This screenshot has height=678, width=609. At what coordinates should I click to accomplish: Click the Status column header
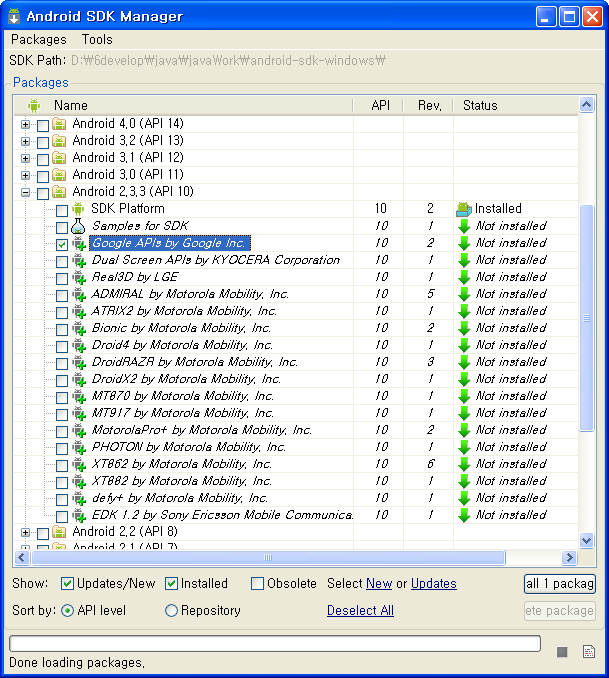516,105
